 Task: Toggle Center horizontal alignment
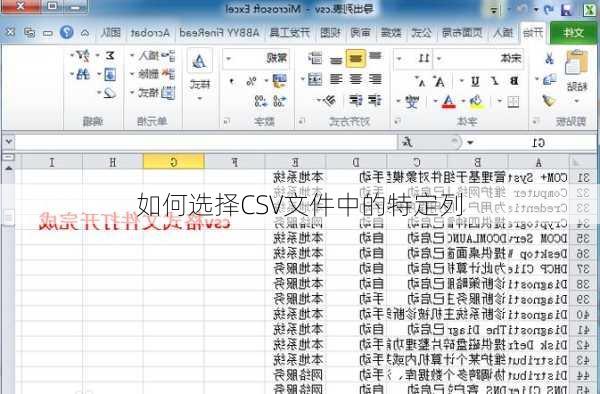pyautogui.click(x=355, y=80)
